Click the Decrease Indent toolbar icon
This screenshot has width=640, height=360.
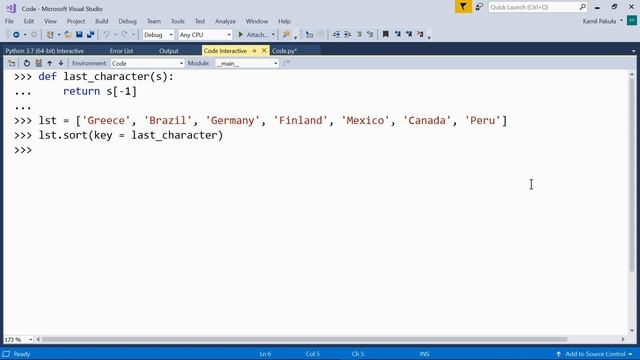pos(336,35)
